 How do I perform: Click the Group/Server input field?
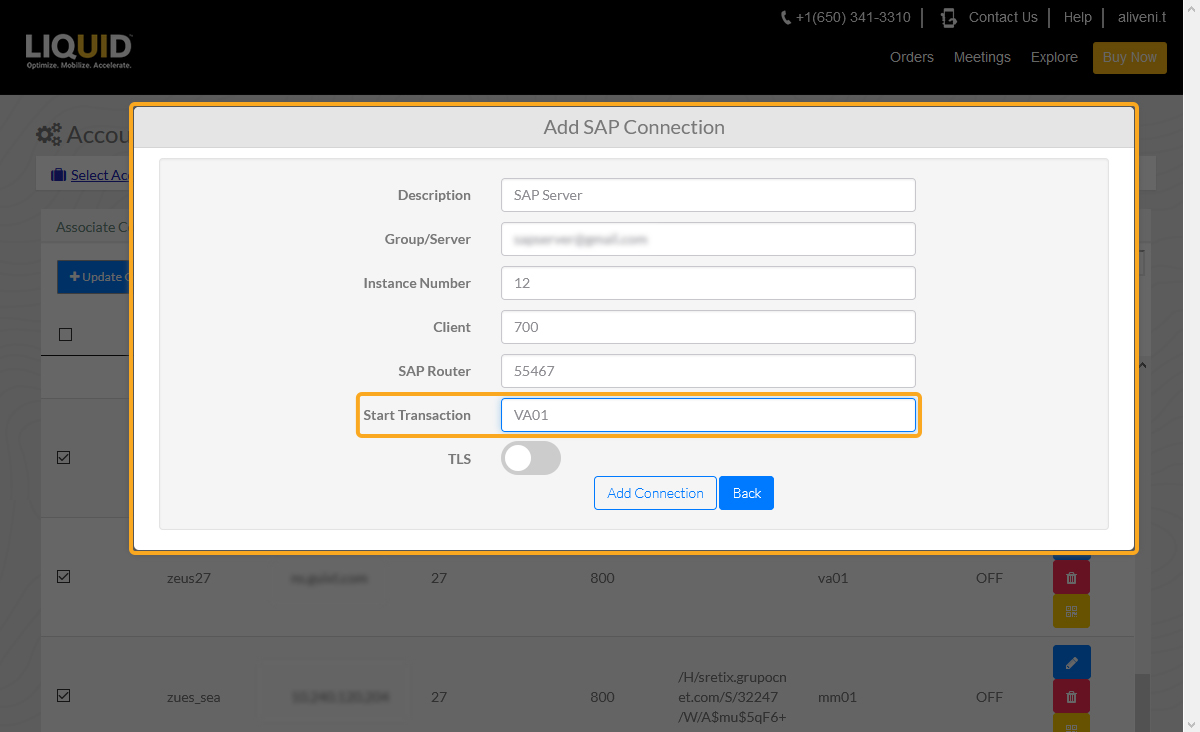(x=708, y=239)
